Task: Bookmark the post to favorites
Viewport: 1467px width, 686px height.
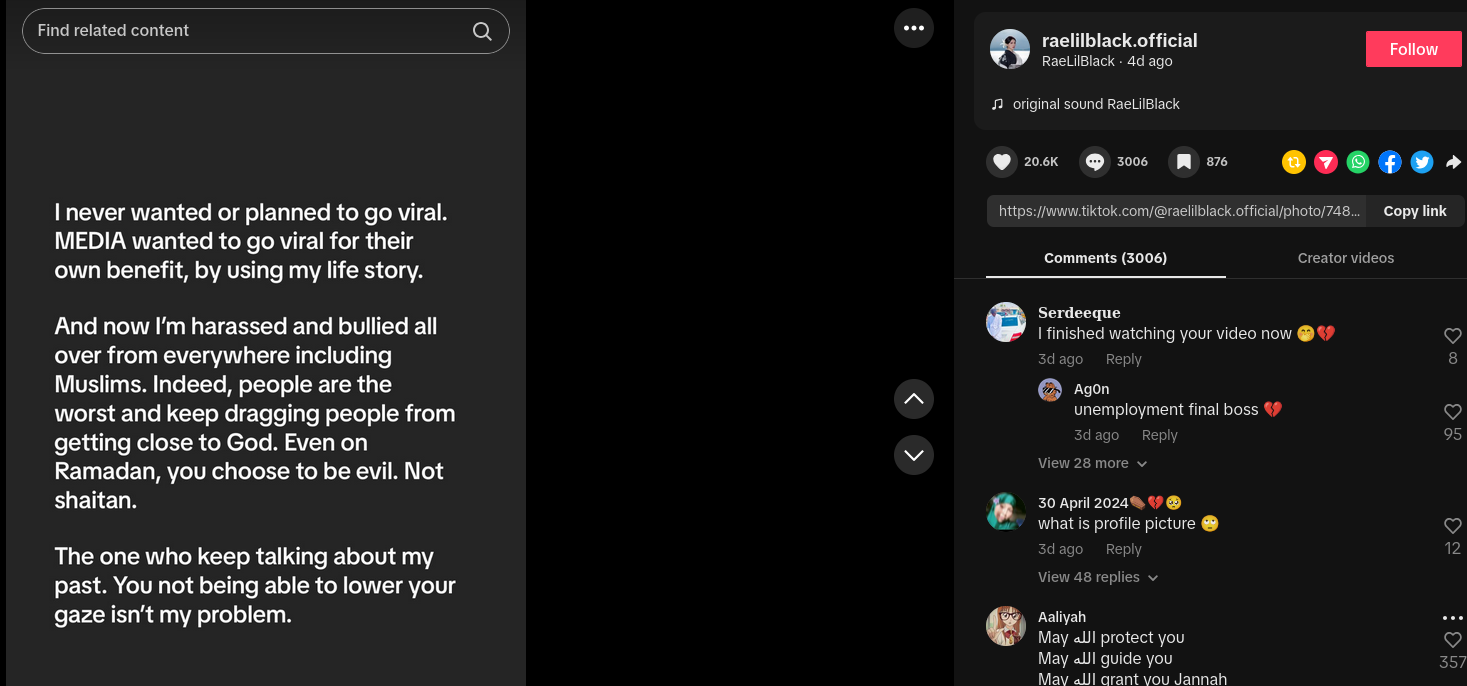Action: pos(1183,162)
